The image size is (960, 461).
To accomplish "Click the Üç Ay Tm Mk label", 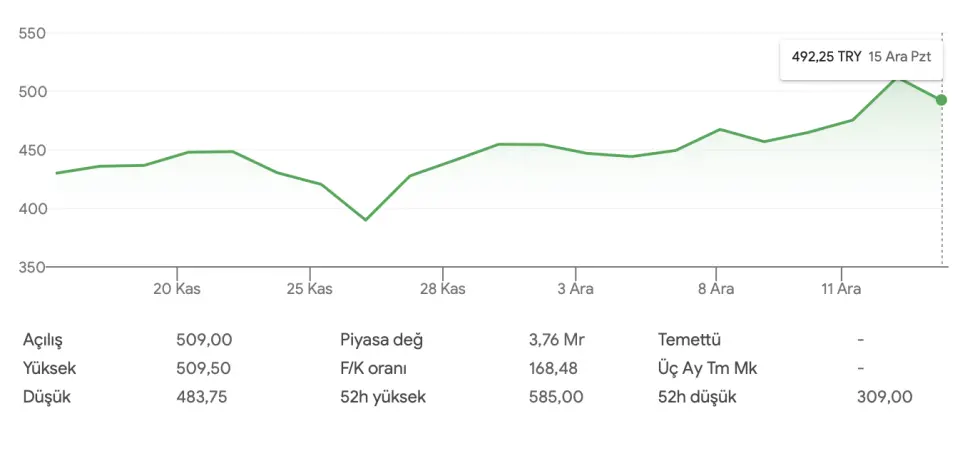I will [x=708, y=368].
